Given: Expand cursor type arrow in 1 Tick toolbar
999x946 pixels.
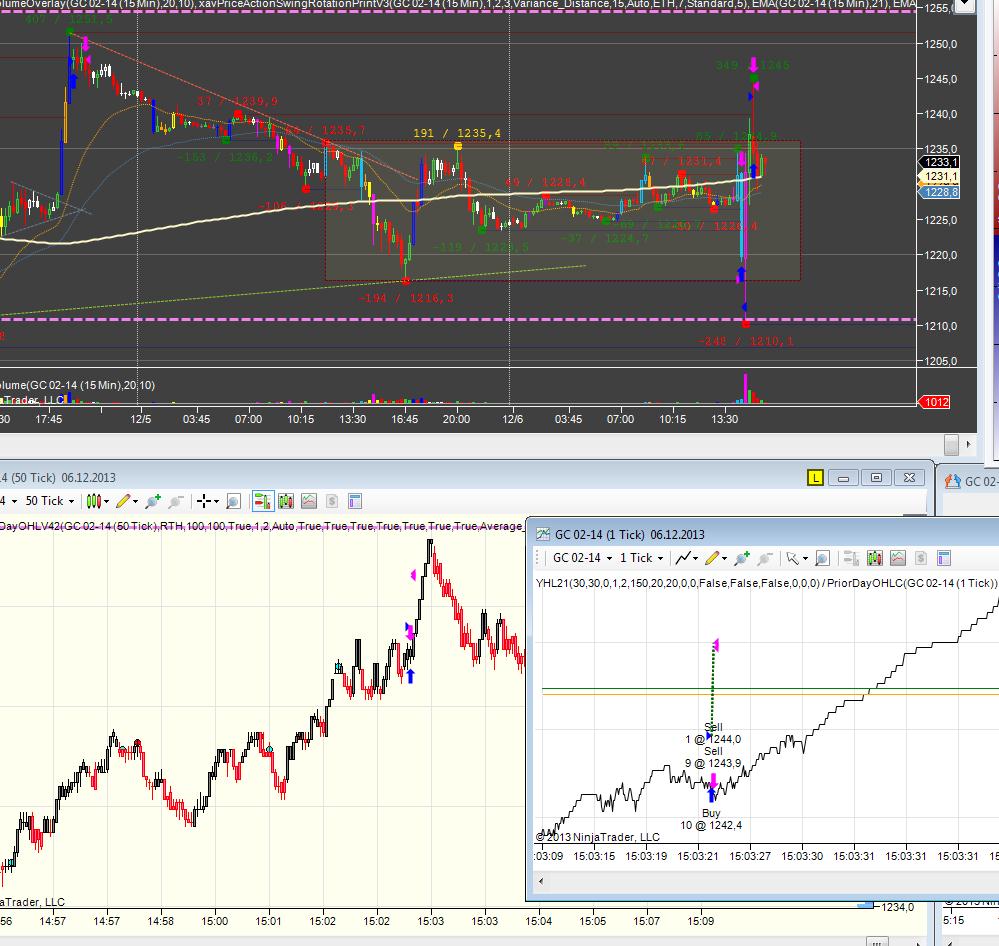Looking at the screenshot, I should (x=805, y=559).
